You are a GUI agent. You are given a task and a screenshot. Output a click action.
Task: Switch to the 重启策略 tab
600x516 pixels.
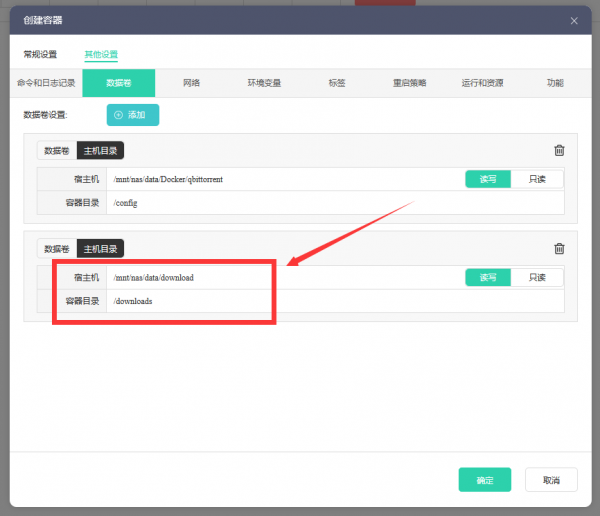tap(409, 83)
